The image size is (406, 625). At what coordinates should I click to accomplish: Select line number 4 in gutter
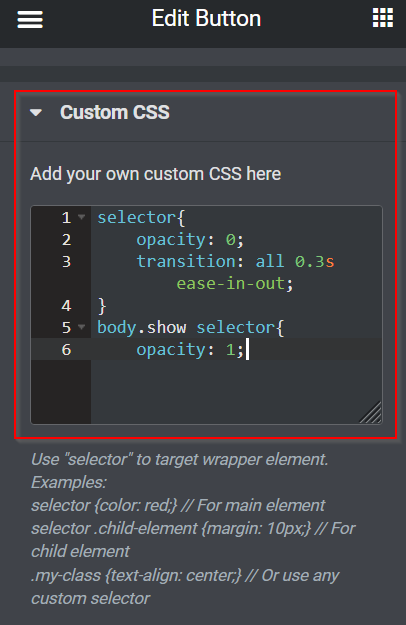tap(66, 306)
